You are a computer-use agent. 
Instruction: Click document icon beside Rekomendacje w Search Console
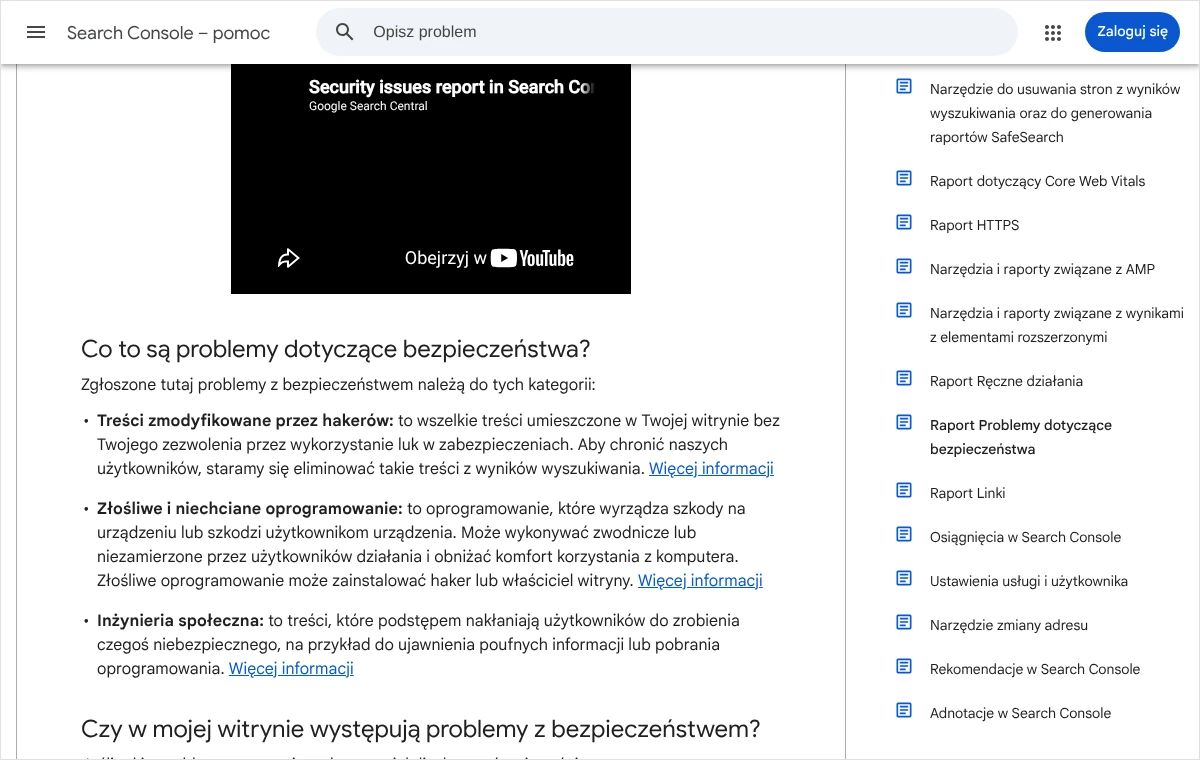(x=904, y=667)
